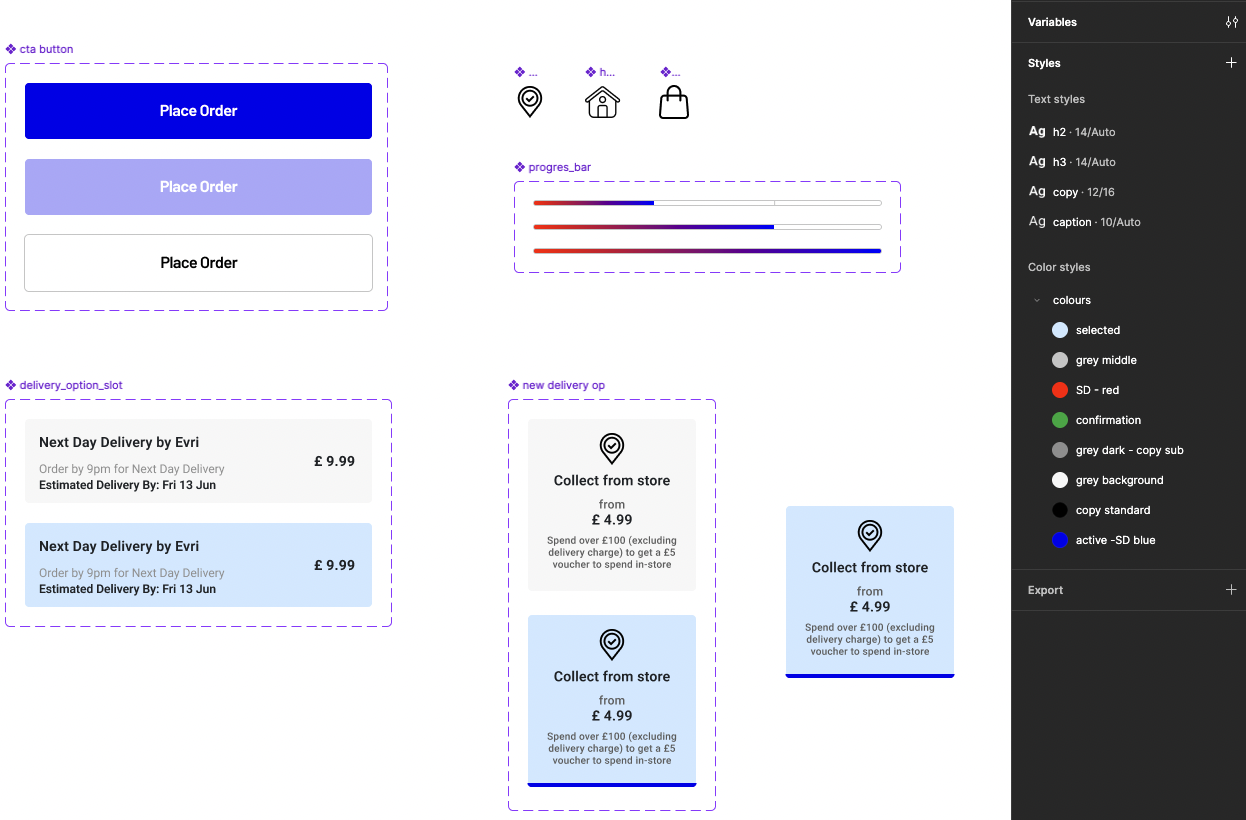Select the home icon component
Image resolution: width=1246 pixels, height=820 pixels.
[x=602, y=102]
